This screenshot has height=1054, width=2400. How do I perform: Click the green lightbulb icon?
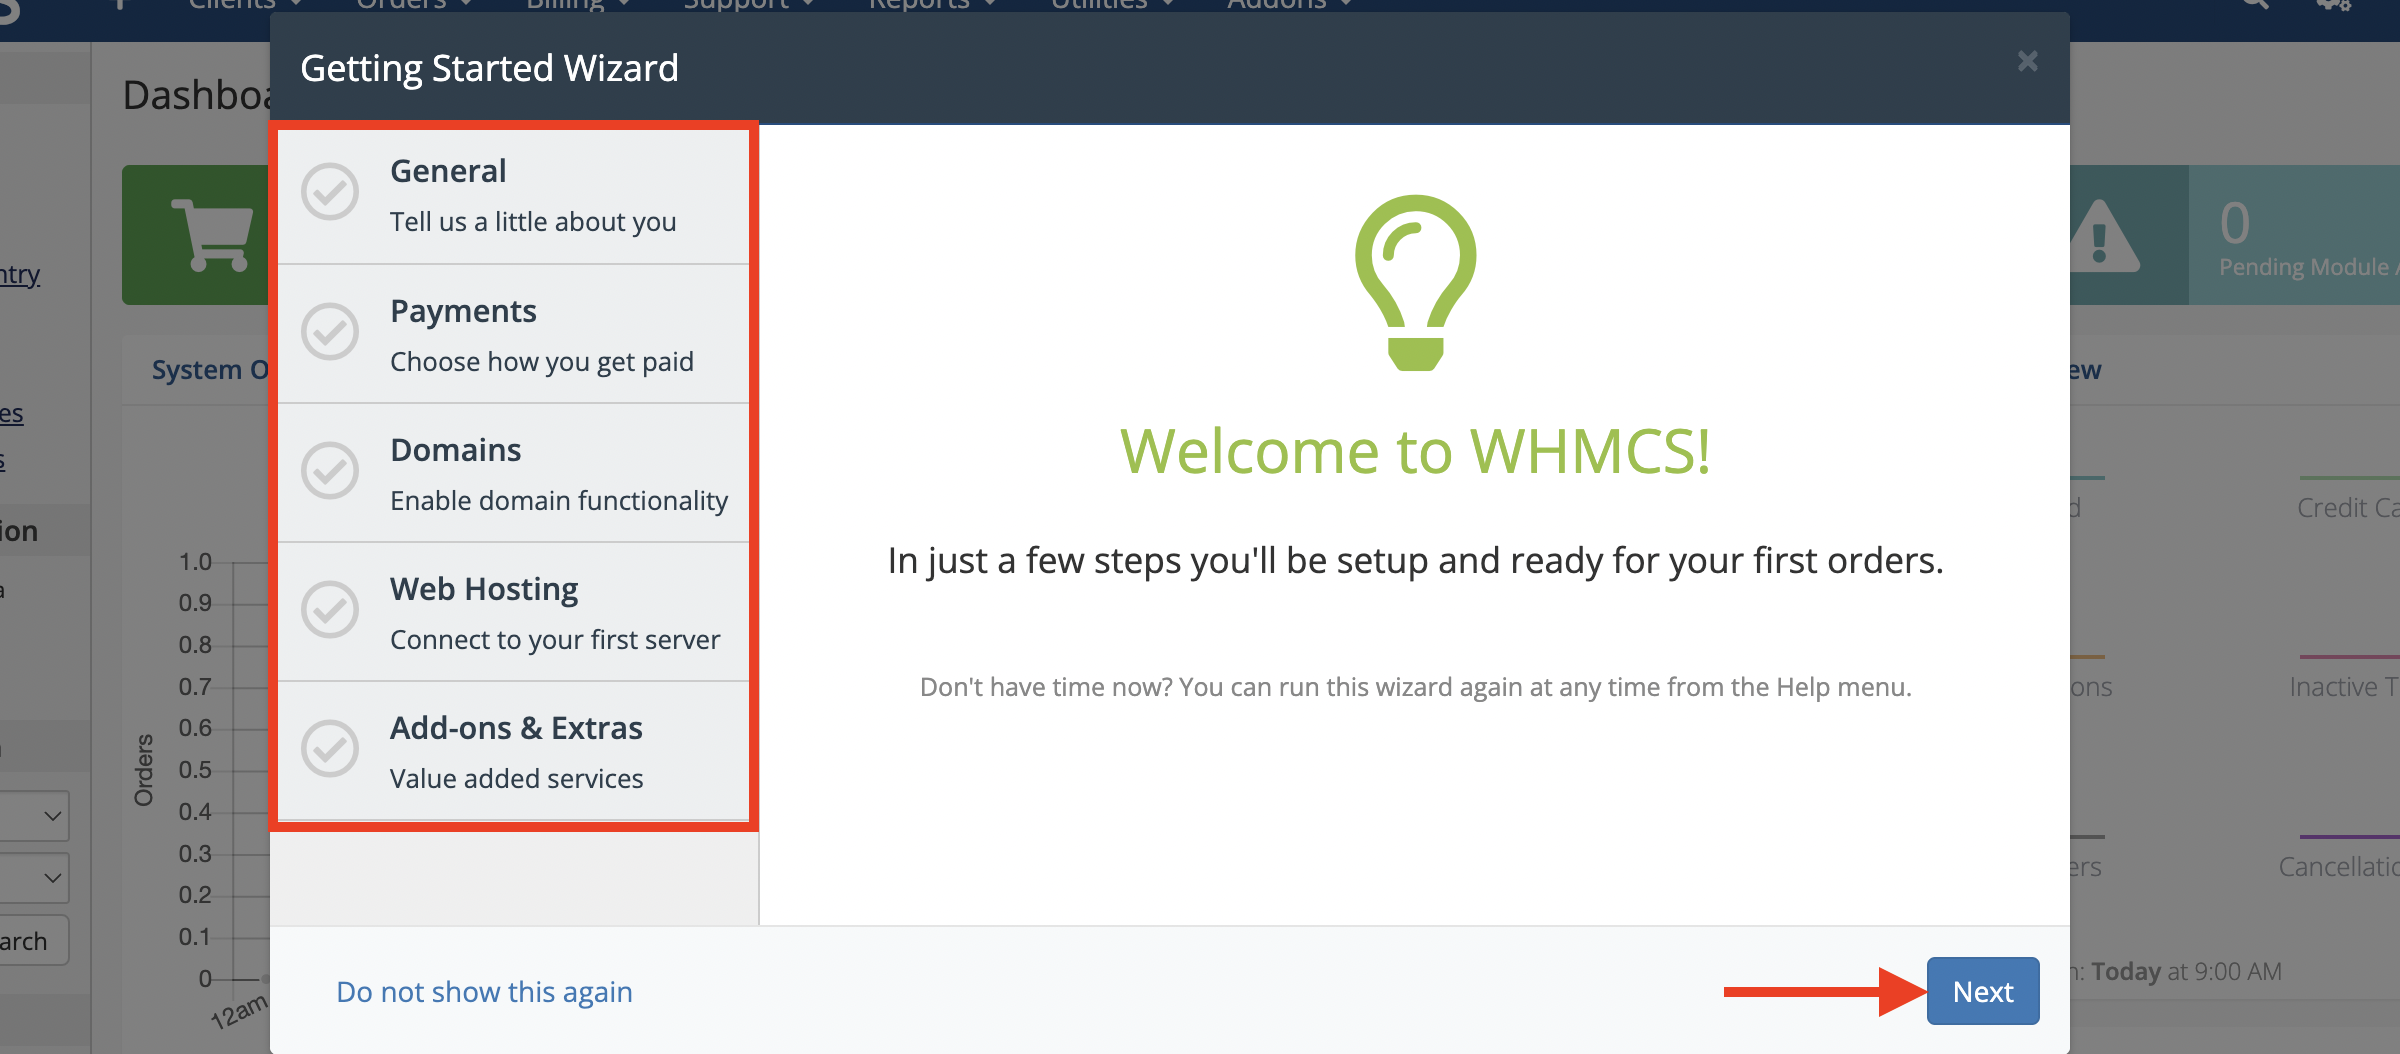[1415, 283]
